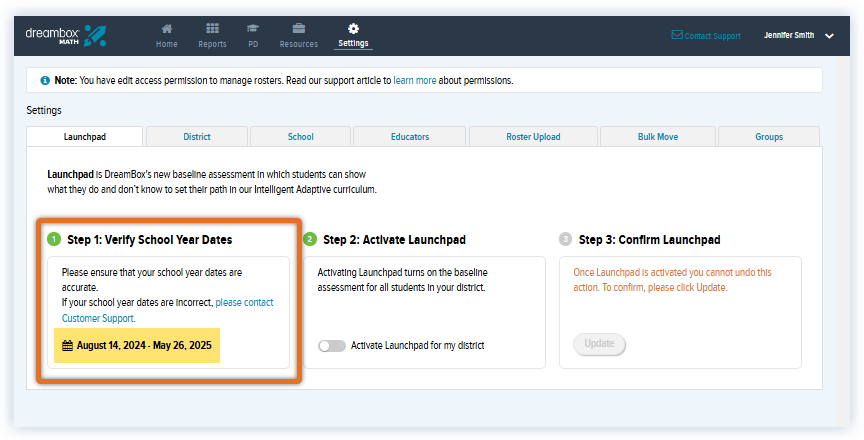This screenshot has width=864, height=440.
Task: Click the Settings page heading
Action: [44, 110]
